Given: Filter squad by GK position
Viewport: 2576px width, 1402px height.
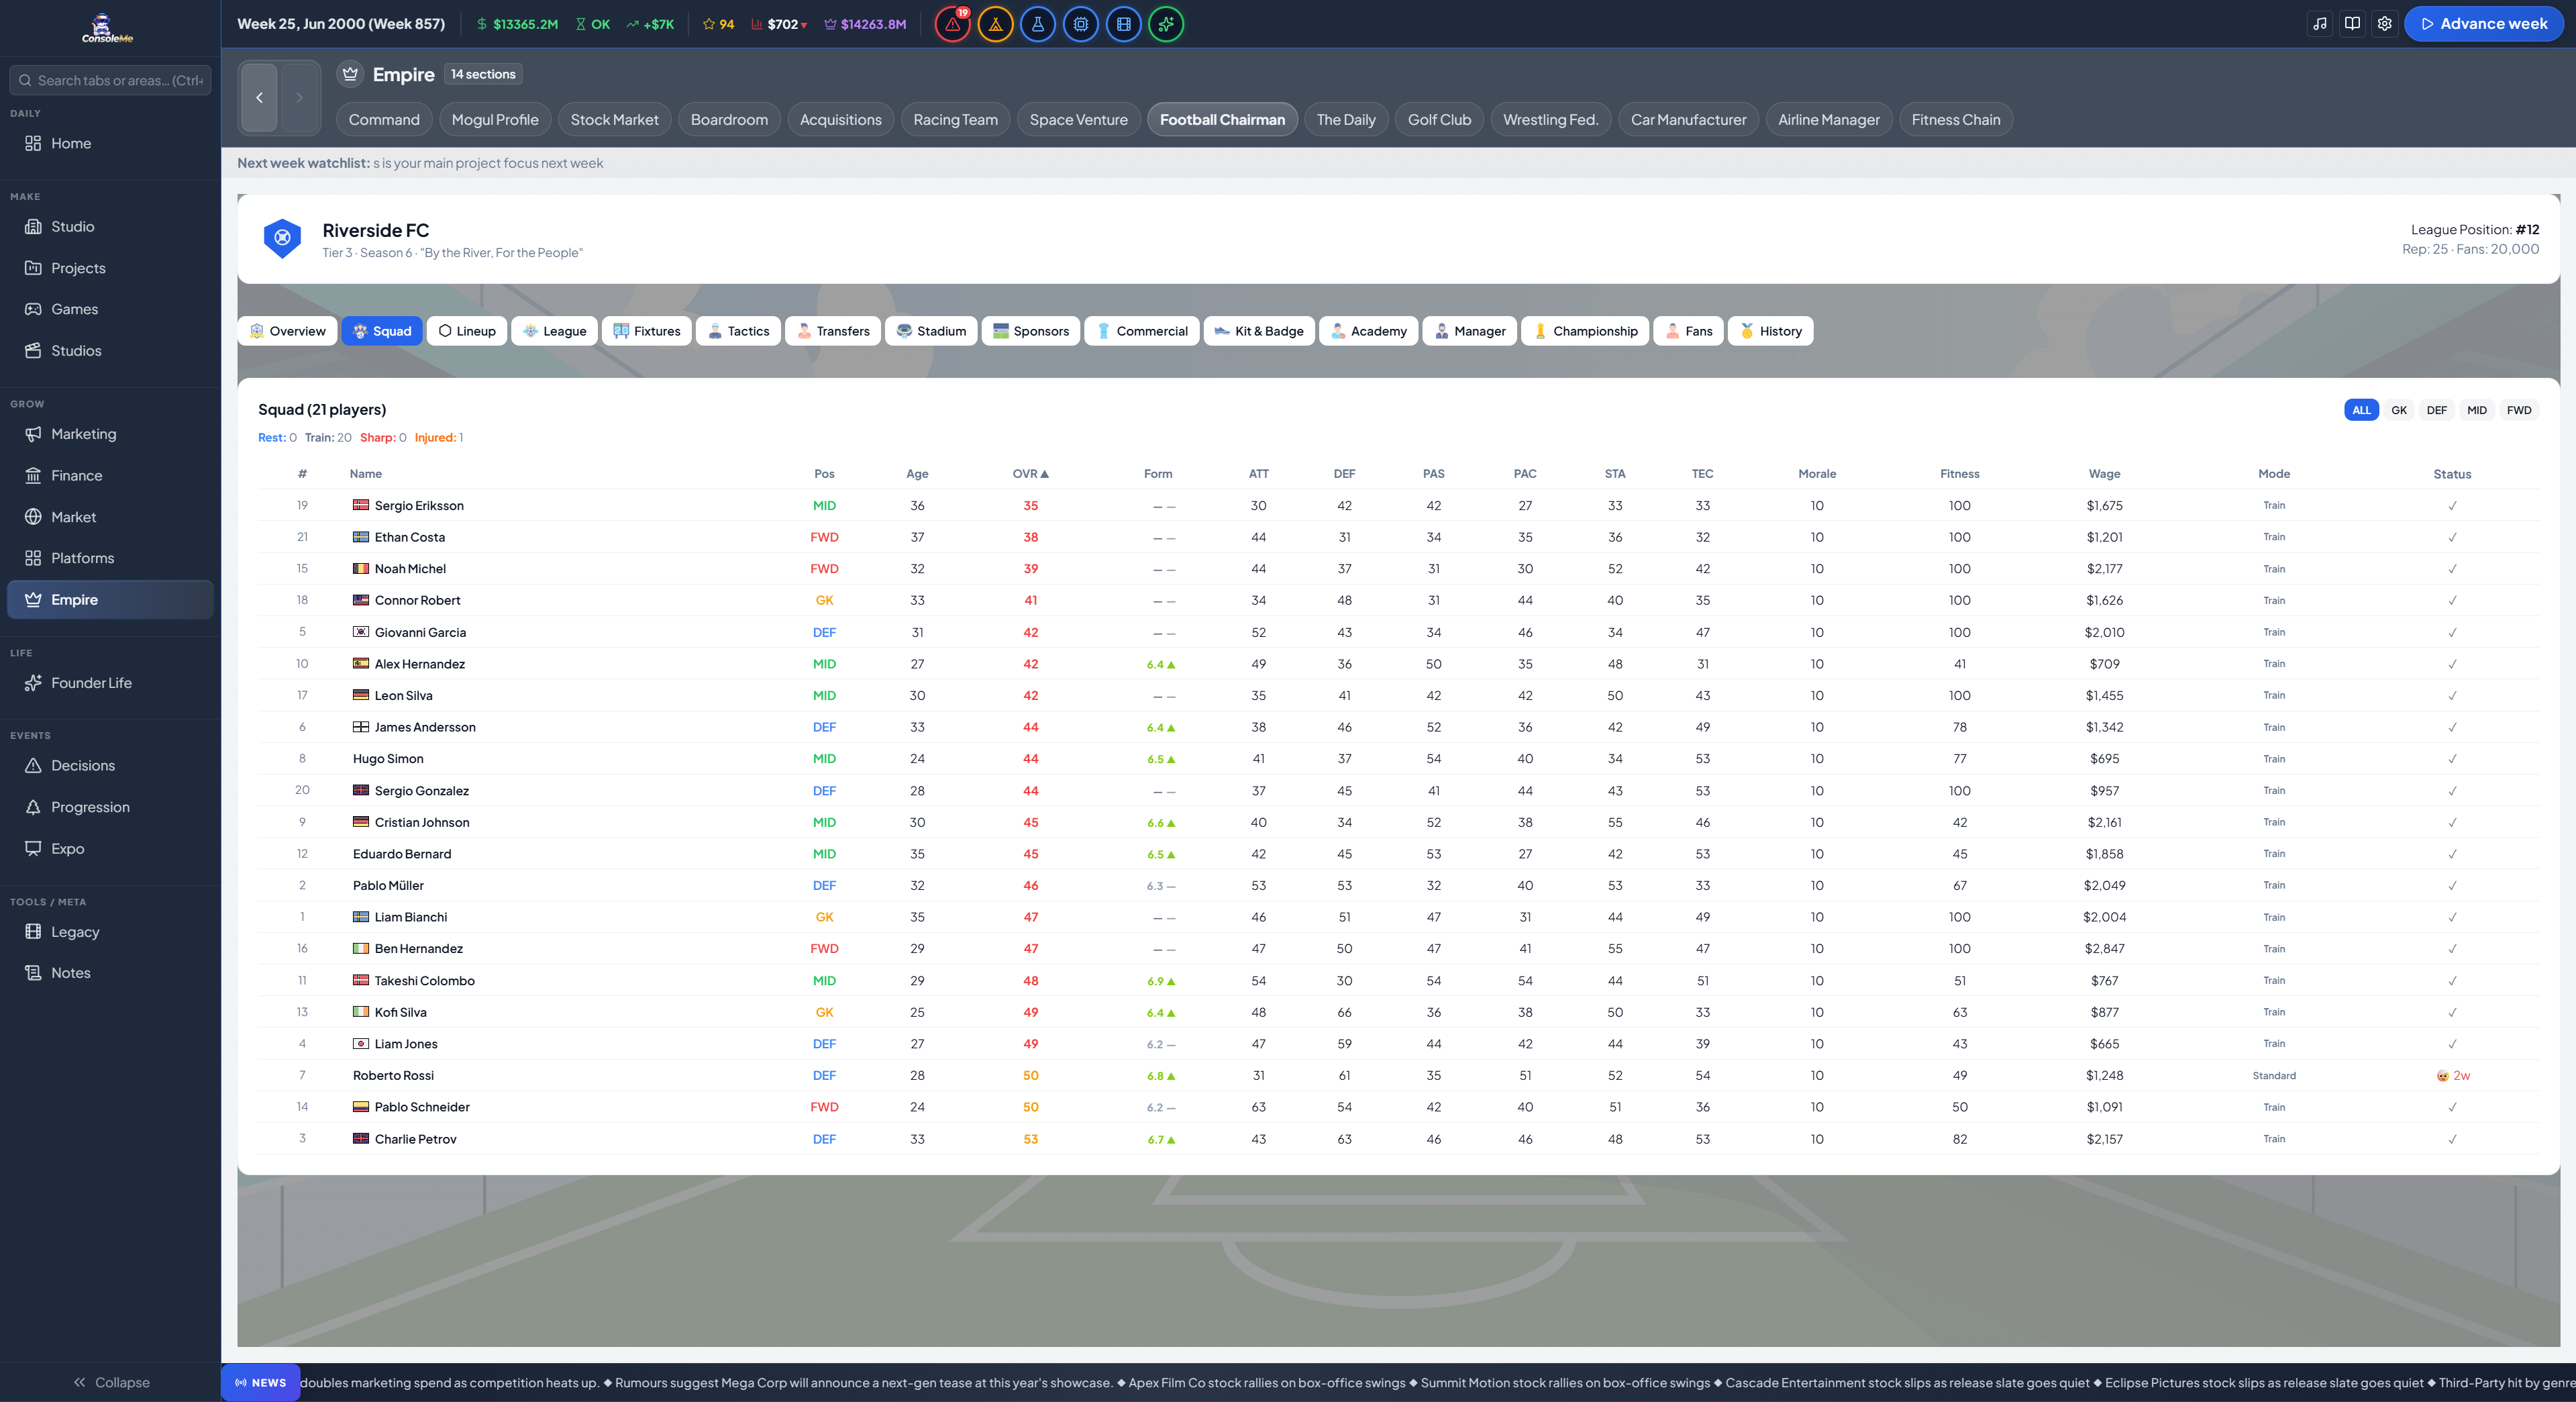Looking at the screenshot, I should click(x=2399, y=410).
